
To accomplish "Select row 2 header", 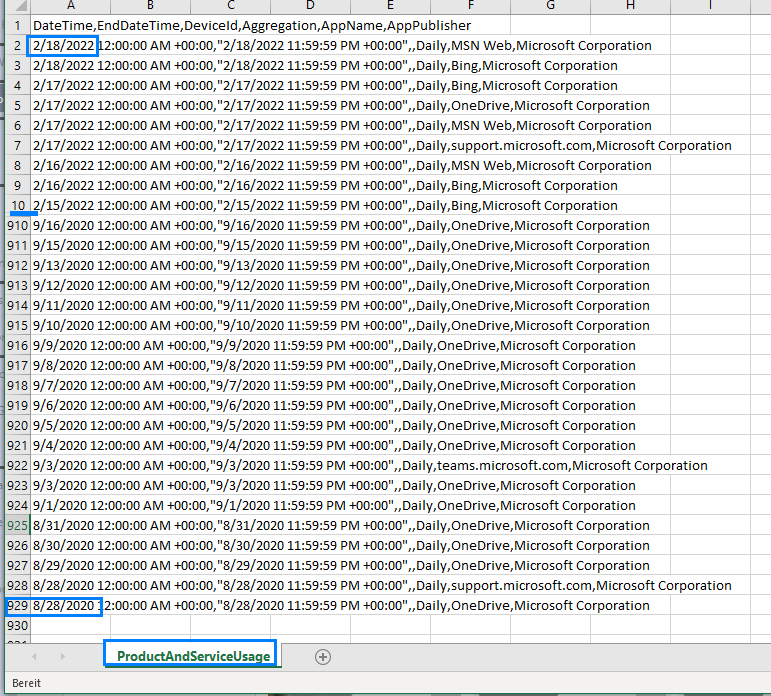I will [x=18, y=46].
